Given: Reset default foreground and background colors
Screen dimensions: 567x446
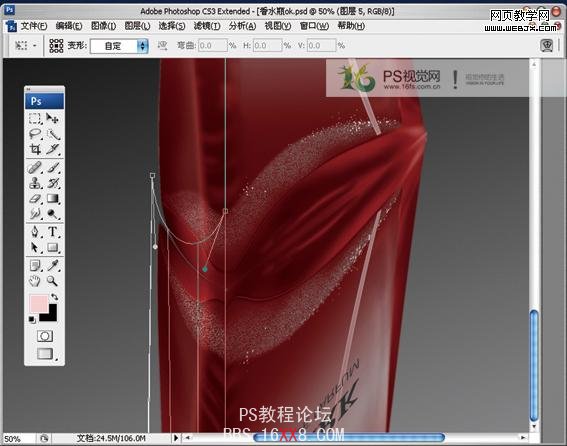Looking at the screenshot, I should click(32, 319).
